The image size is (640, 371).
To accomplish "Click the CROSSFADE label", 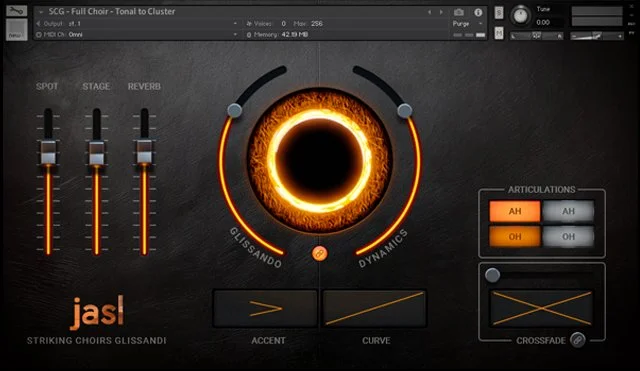I will tap(541, 340).
